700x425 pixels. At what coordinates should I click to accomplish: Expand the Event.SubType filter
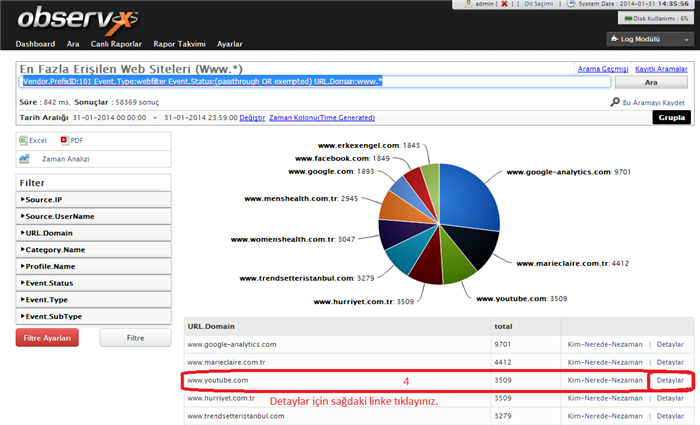93,316
